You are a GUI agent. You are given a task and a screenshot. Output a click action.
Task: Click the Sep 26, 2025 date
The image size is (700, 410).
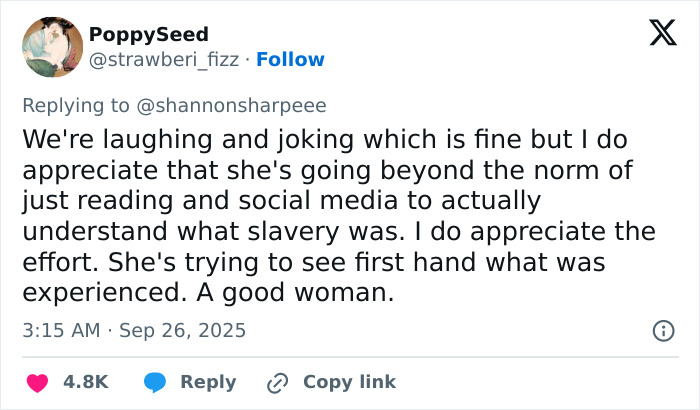[182, 330]
